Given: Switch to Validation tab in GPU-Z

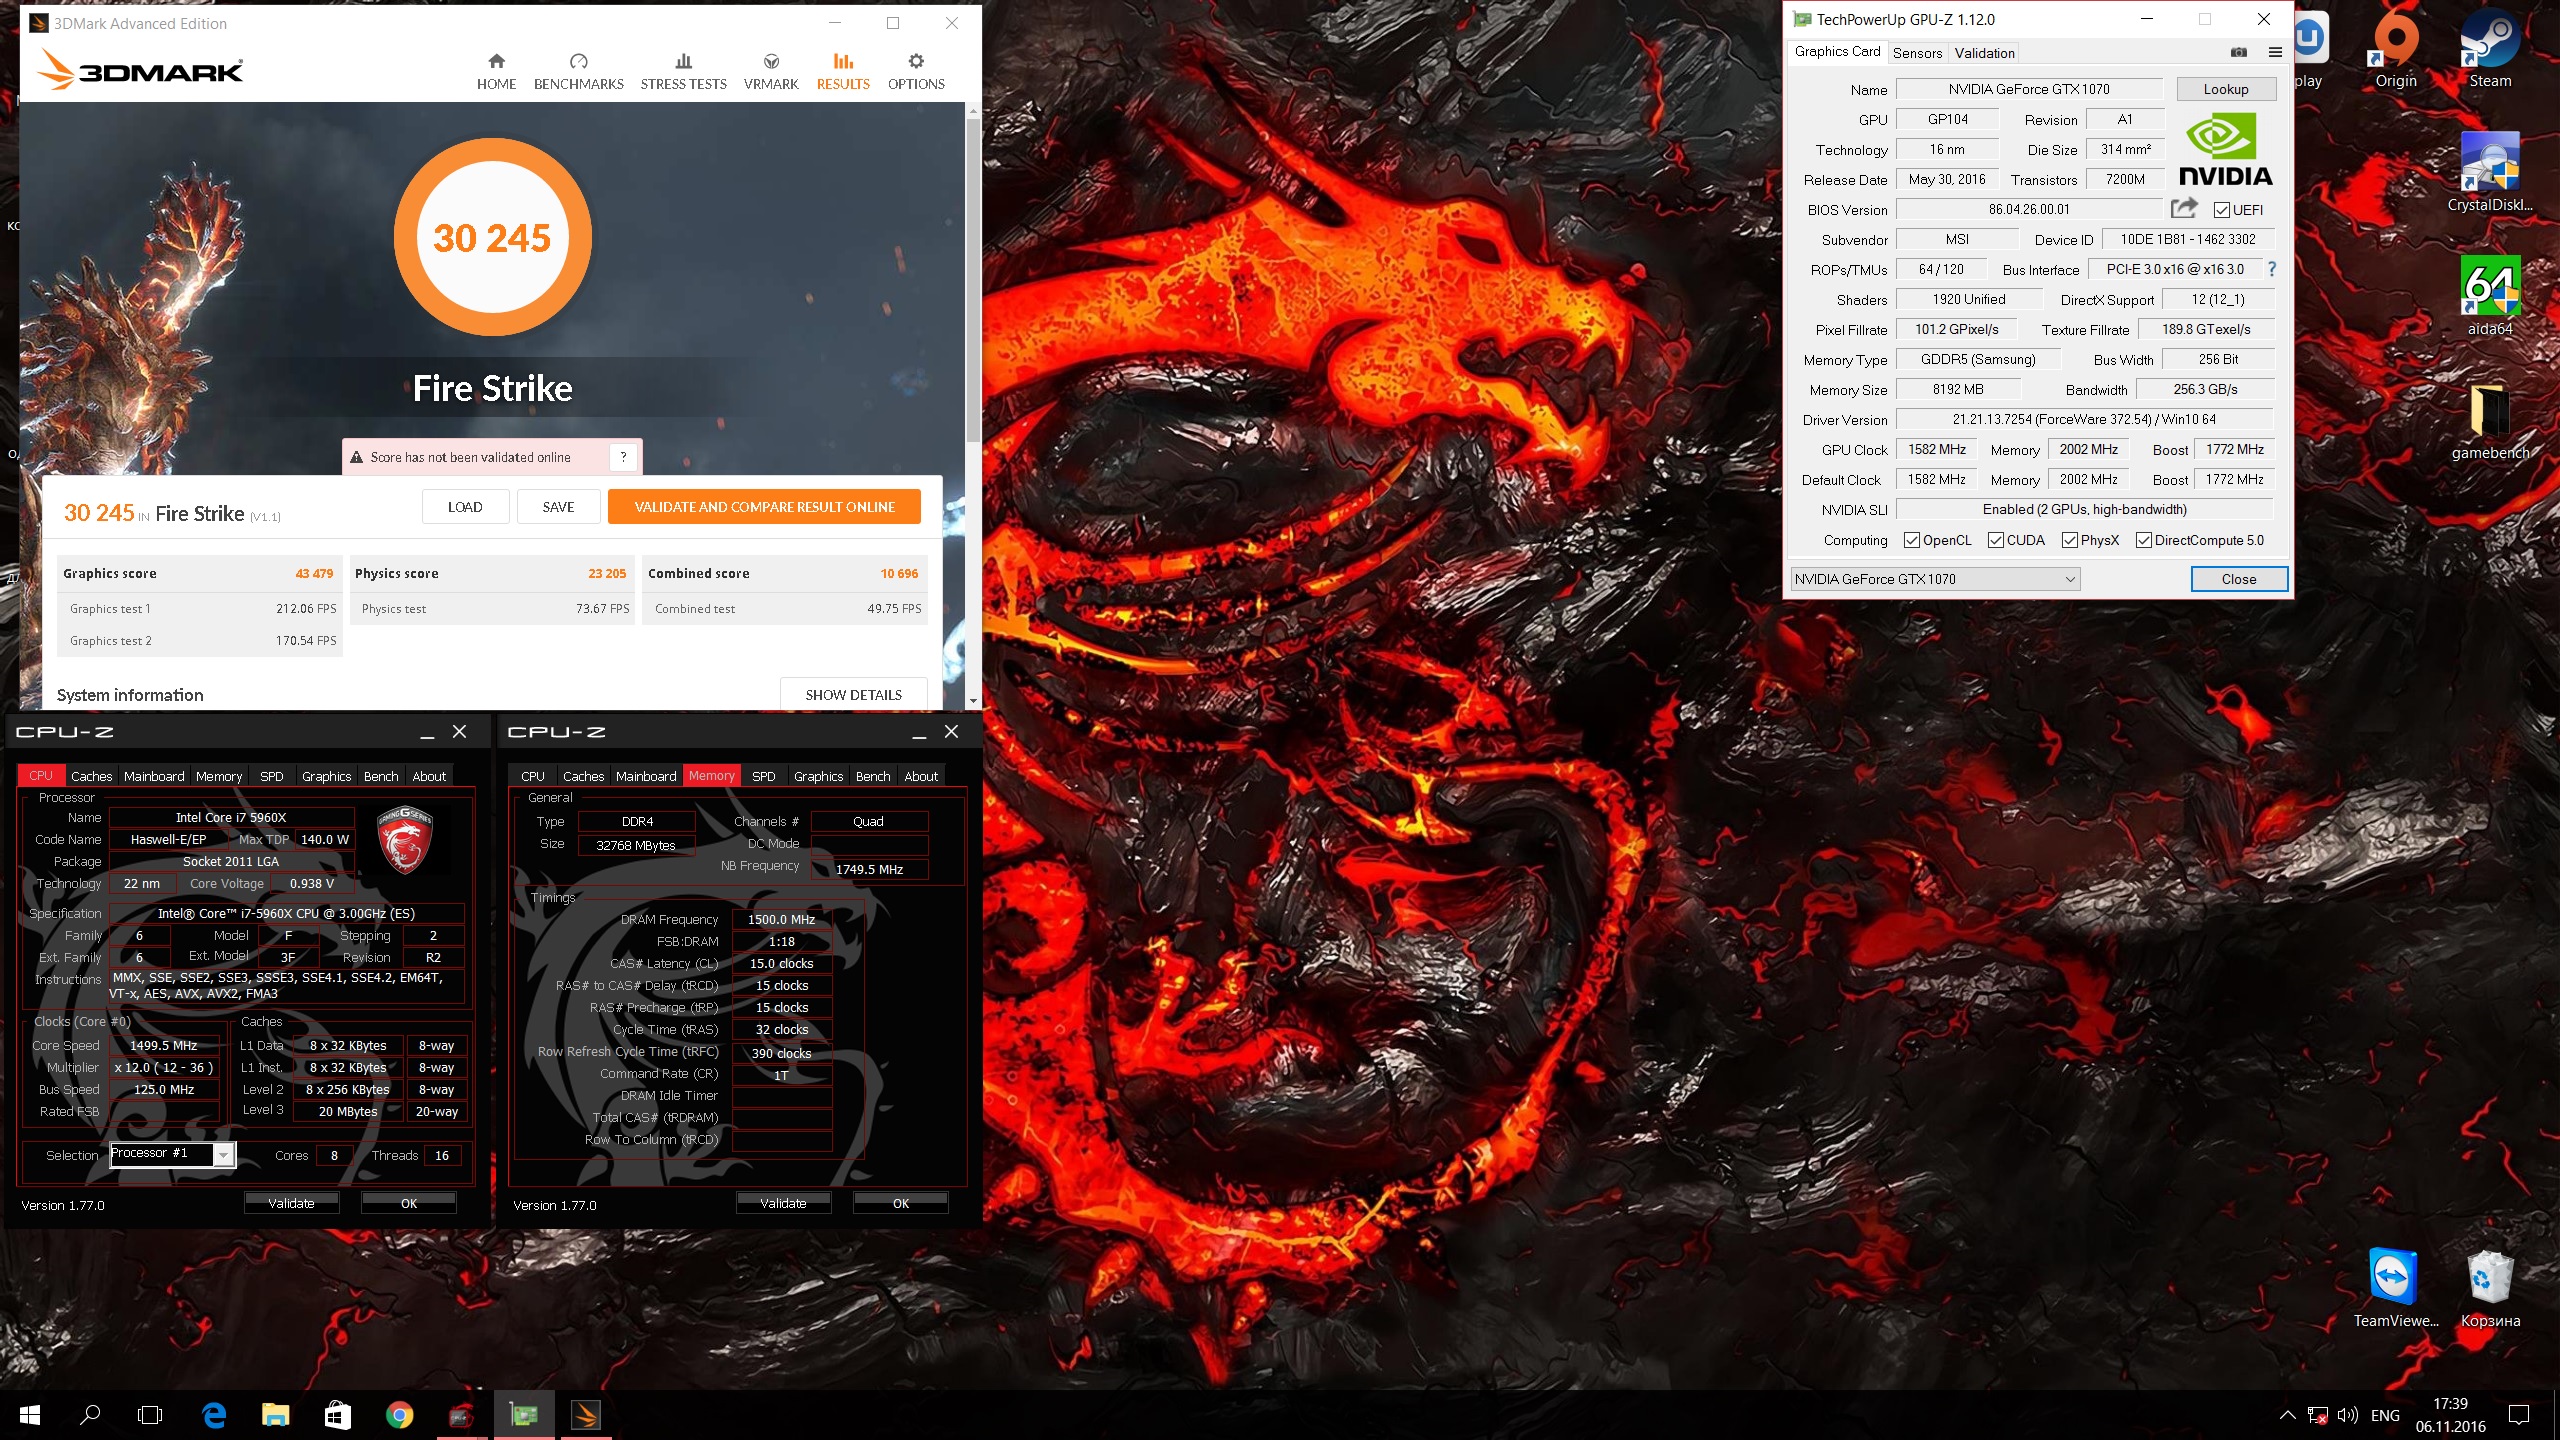Looking at the screenshot, I should coord(1984,53).
